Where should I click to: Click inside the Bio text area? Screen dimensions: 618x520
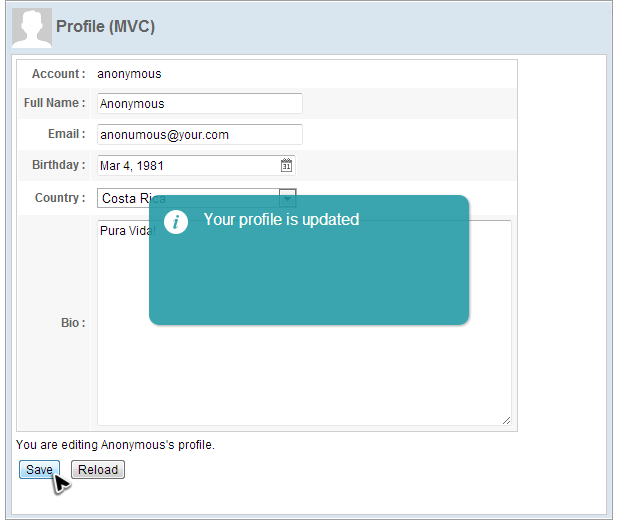(x=300, y=380)
